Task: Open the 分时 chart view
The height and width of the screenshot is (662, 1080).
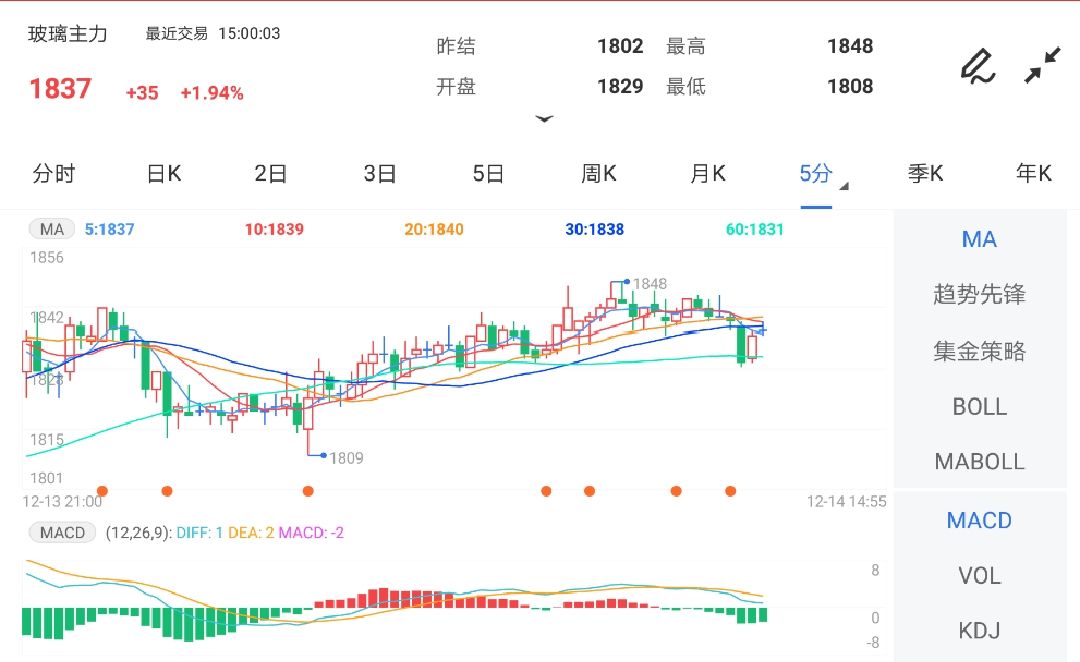Action: [x=55, y=173]
